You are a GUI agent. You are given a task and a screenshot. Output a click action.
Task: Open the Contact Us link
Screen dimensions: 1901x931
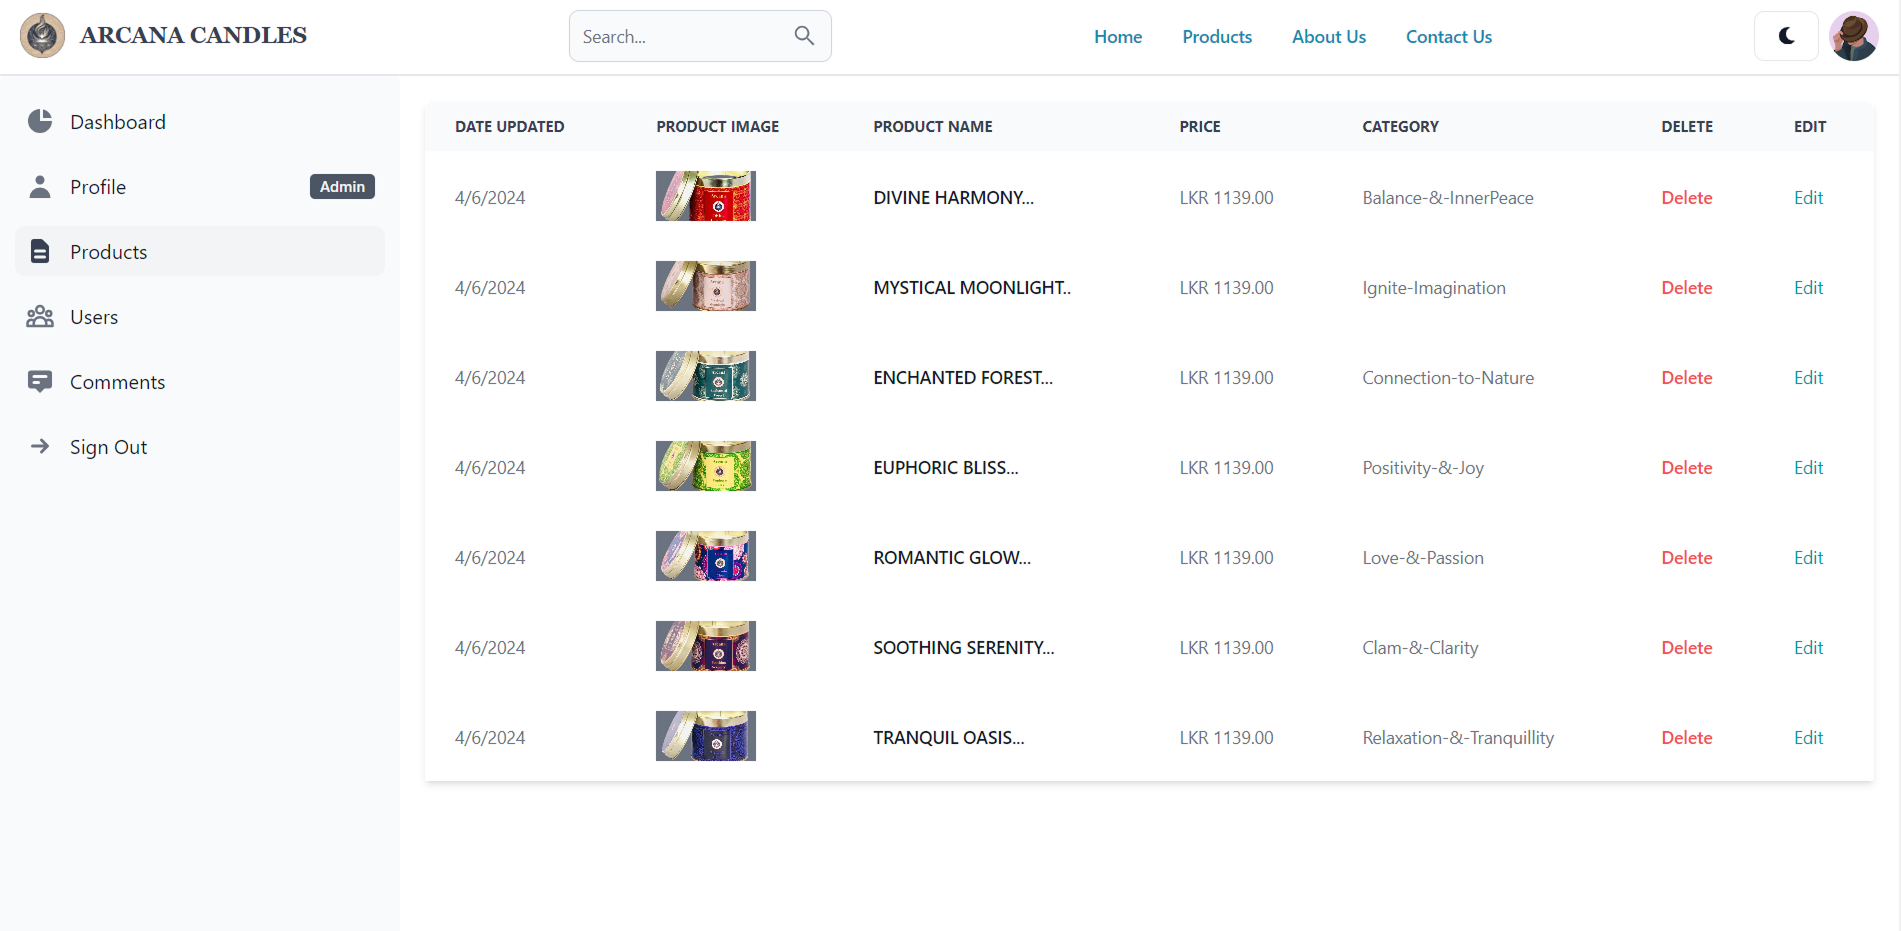(x=1448, y=37)
